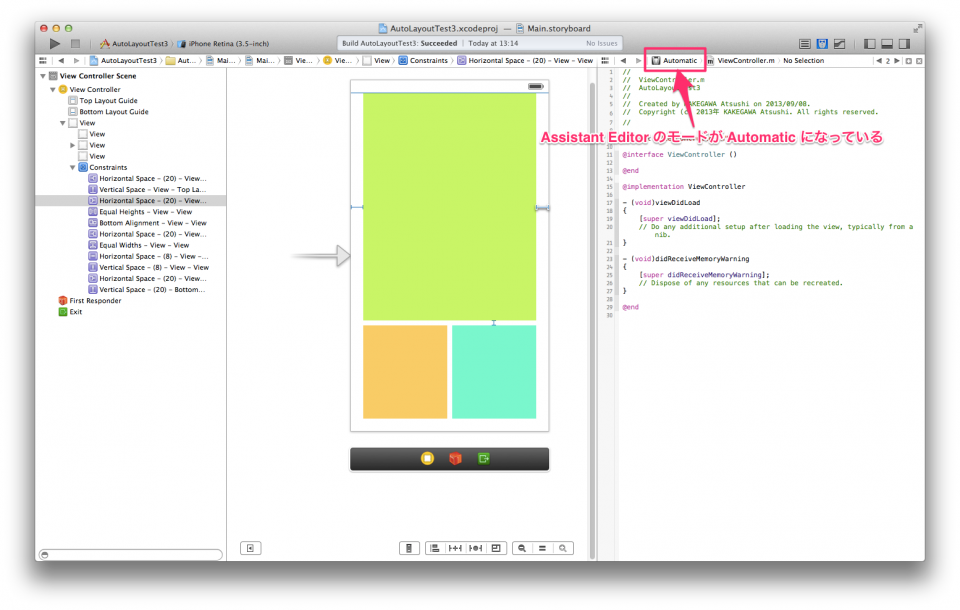Zoom out the storyboard canvas

click(x=521, y=548)
